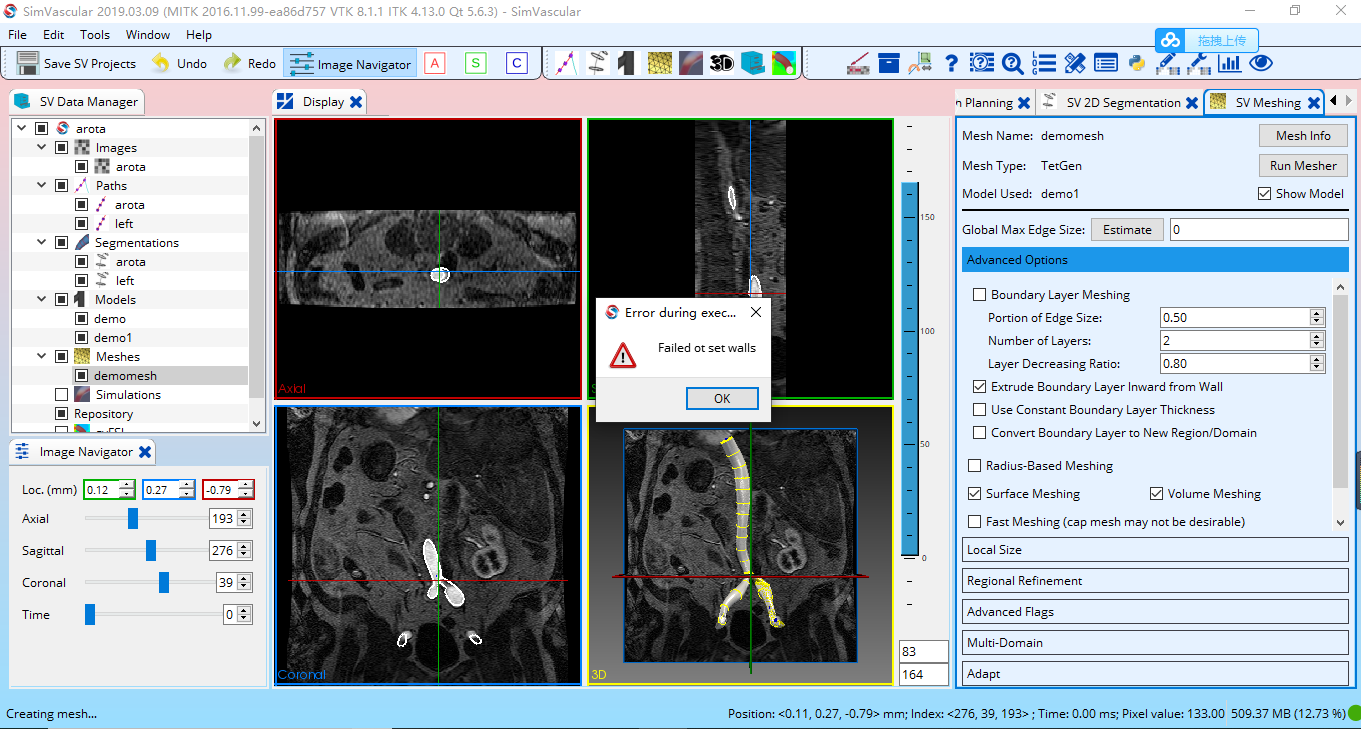The image size is (1361, 729).
Task: Expand the Advanced Flags section
Action: (1155, 612)
